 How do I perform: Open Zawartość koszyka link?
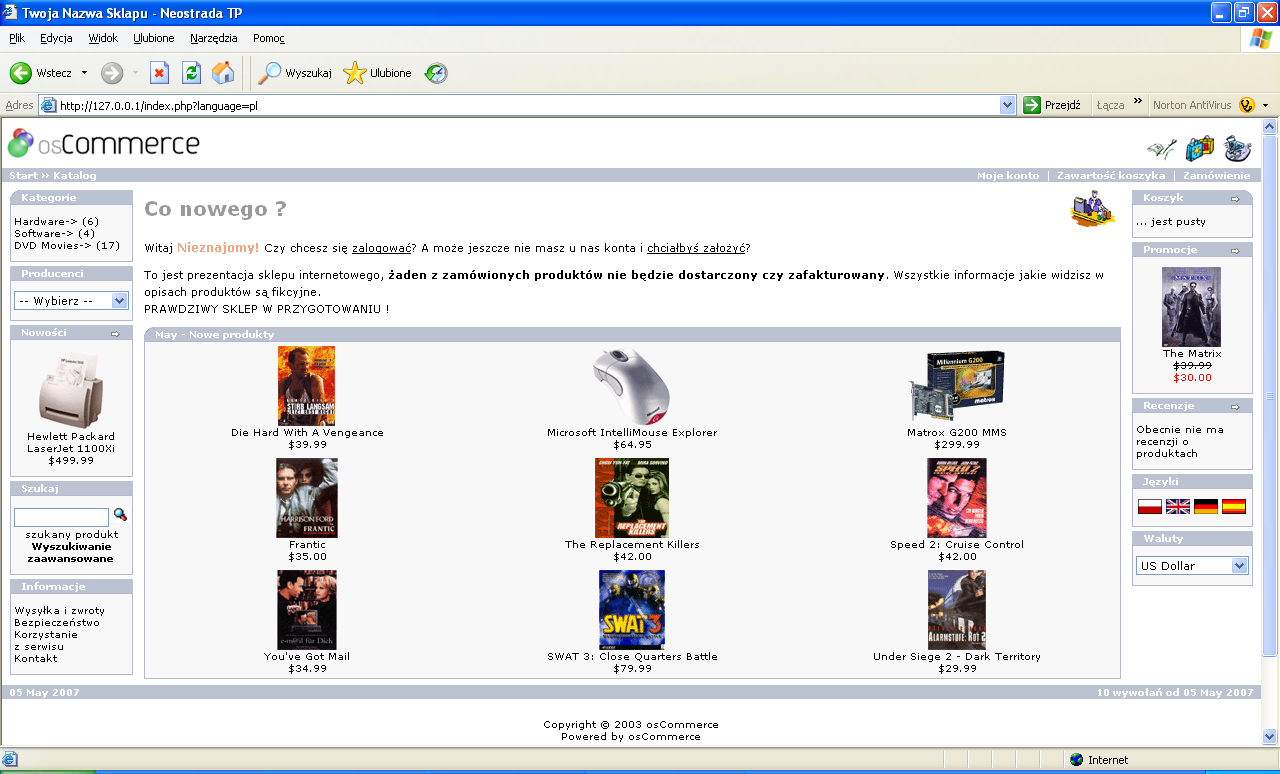click(1111, 175)
